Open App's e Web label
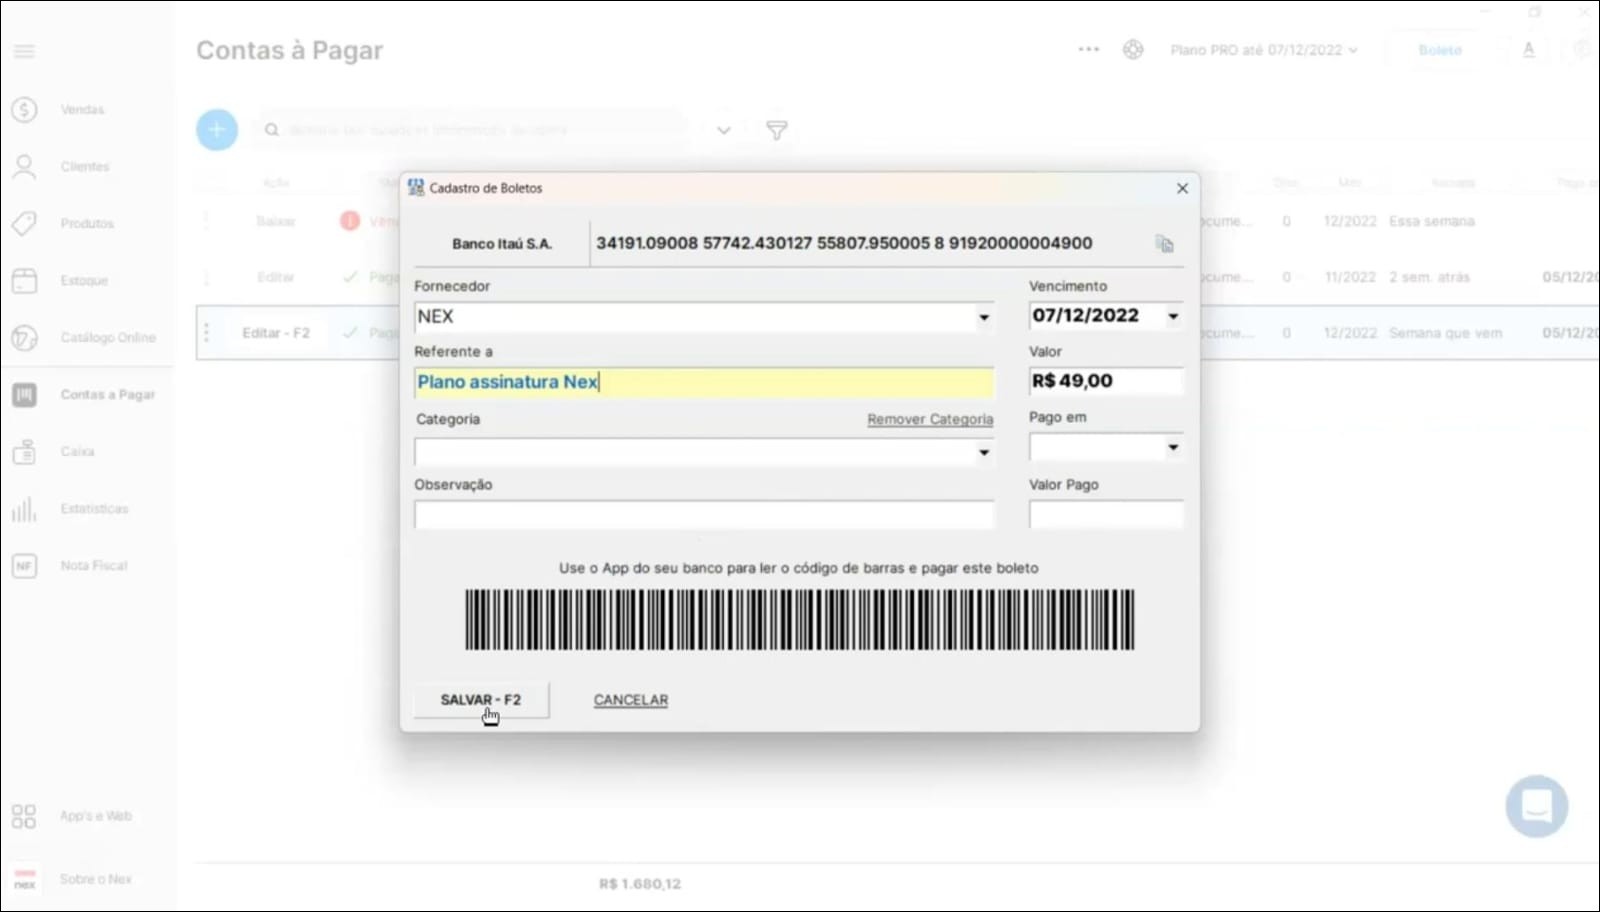Image resolution: width=1600 pixels, height=912 pixels. pos(96,816)
